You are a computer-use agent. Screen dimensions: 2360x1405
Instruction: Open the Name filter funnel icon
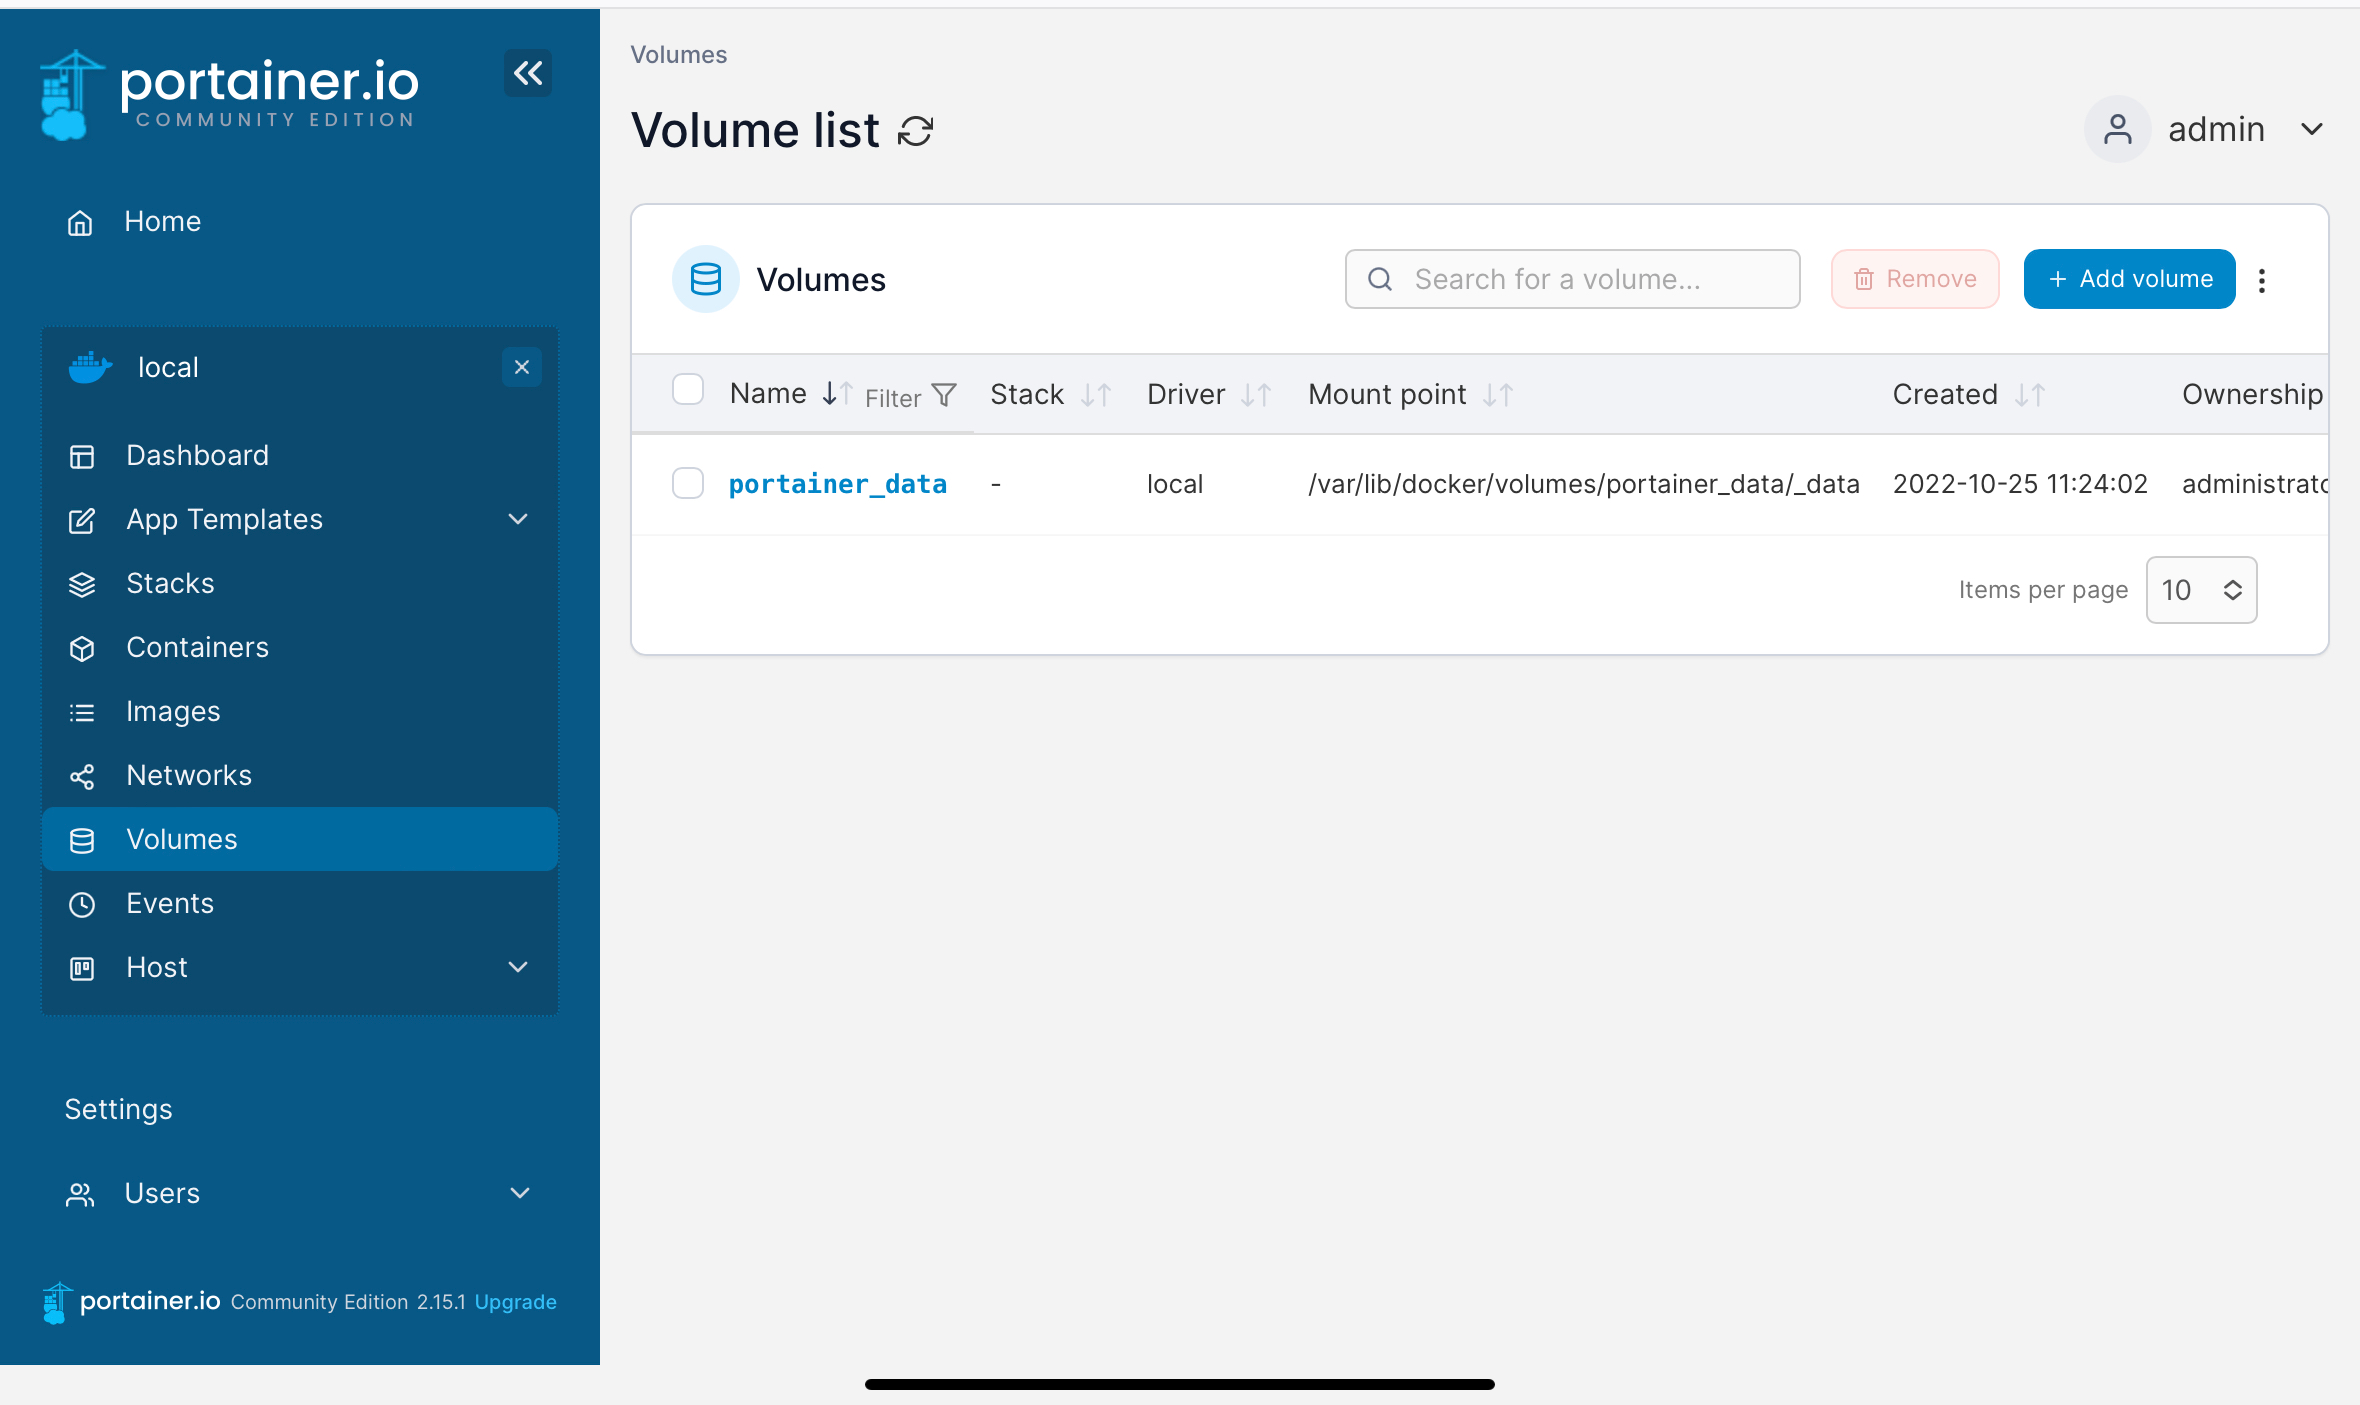click(x=943, y=396)
